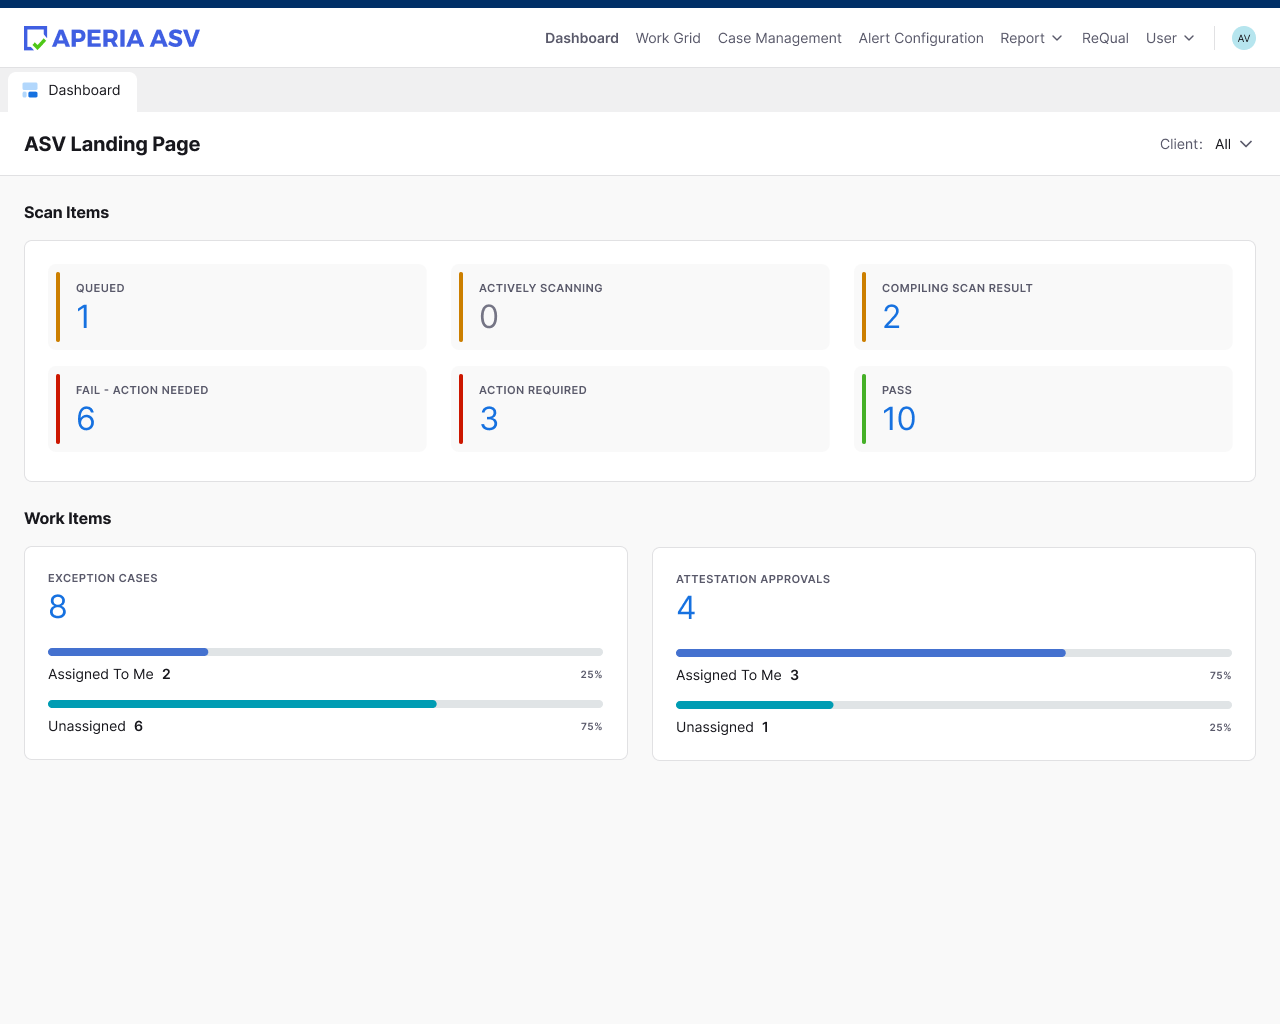The image size is (1280, 1024).
Task: Click Attestation Approvals Assigned To Me progress bar
Action: [x=954, y=653]
